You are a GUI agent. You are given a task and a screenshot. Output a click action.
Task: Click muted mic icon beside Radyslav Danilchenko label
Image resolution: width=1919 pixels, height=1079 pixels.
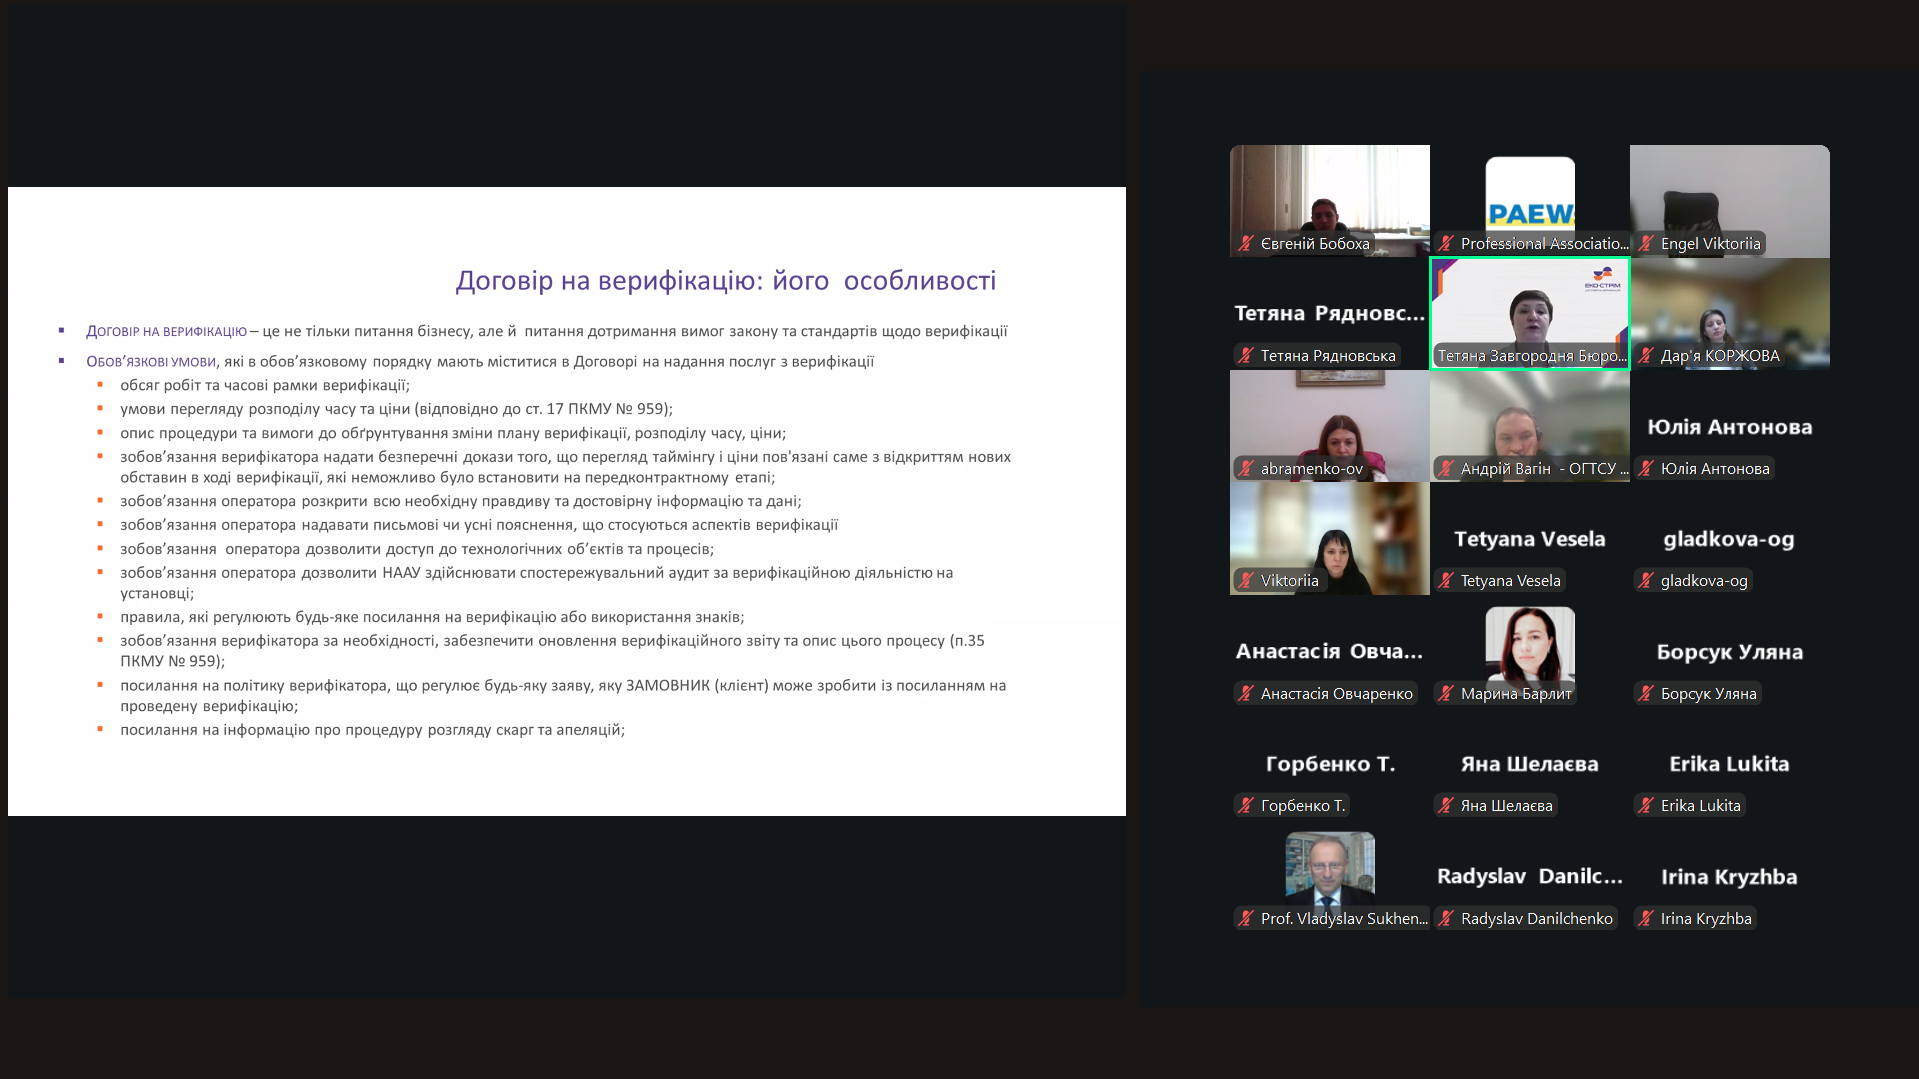tap(1446, 918)
